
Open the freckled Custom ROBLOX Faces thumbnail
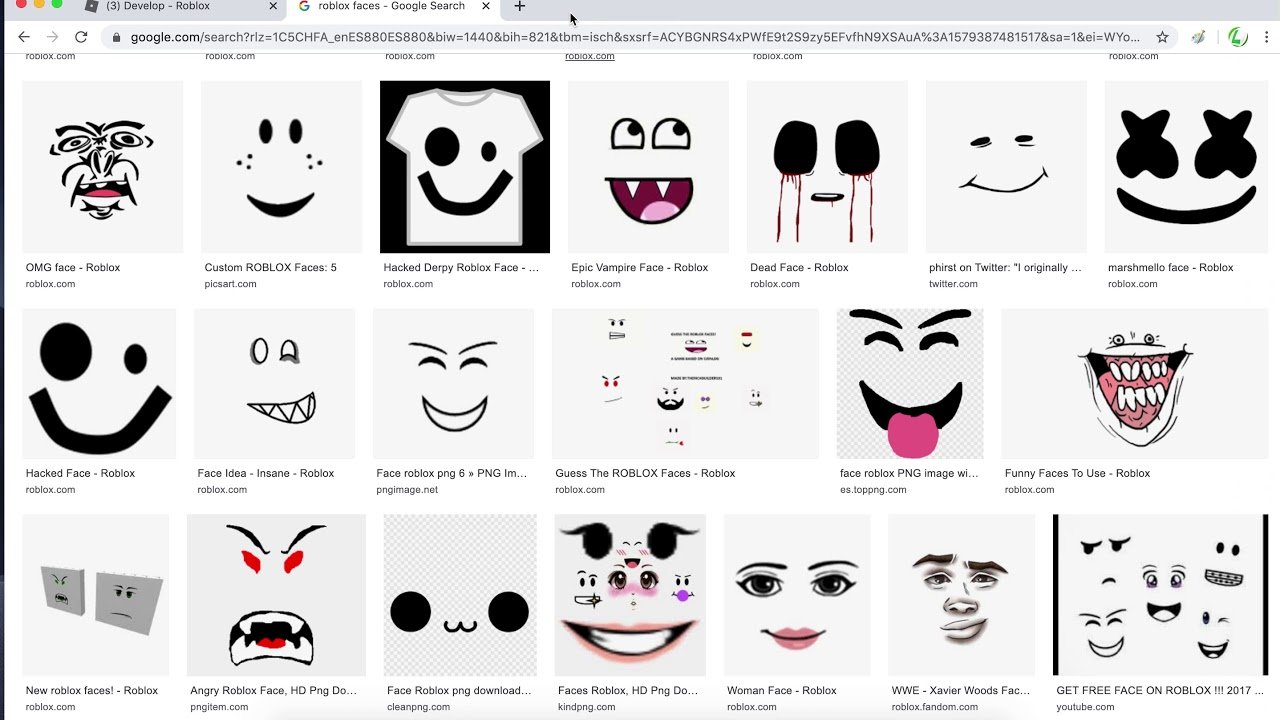(x=281, y=167)
